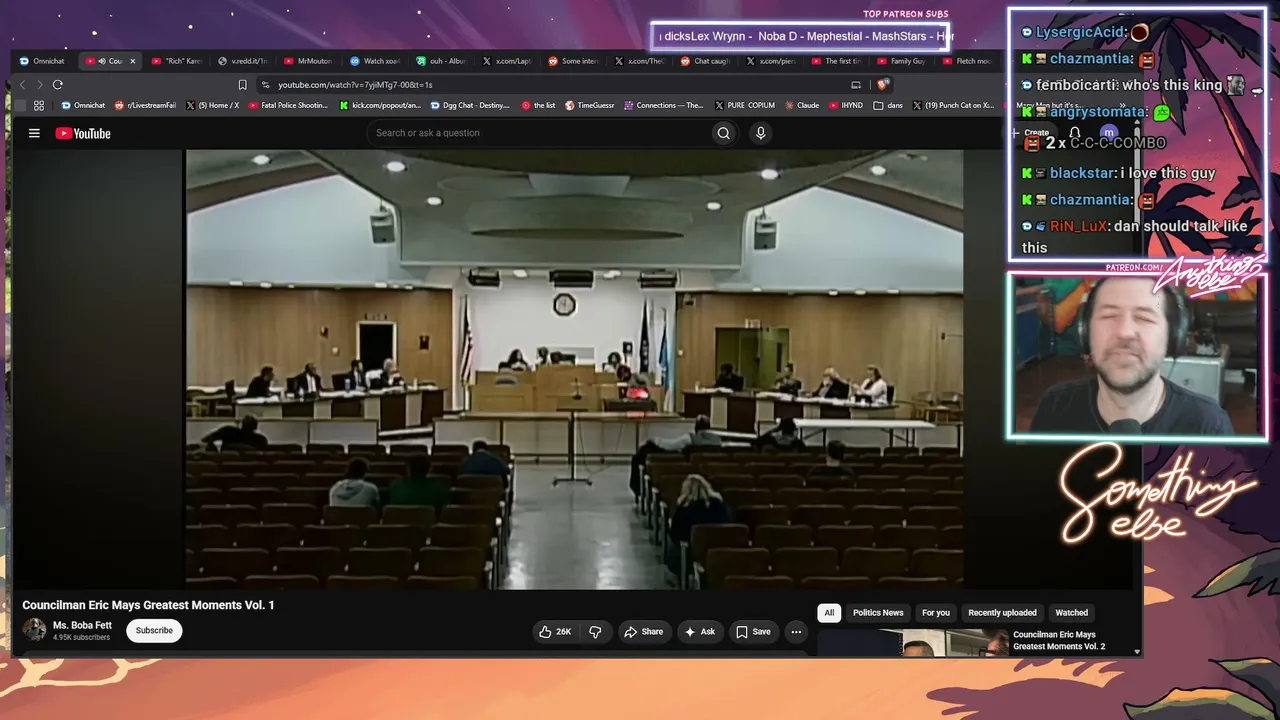
Task: Open the (19) Punch Cat on X bookmark
Action: coord(953,105)
